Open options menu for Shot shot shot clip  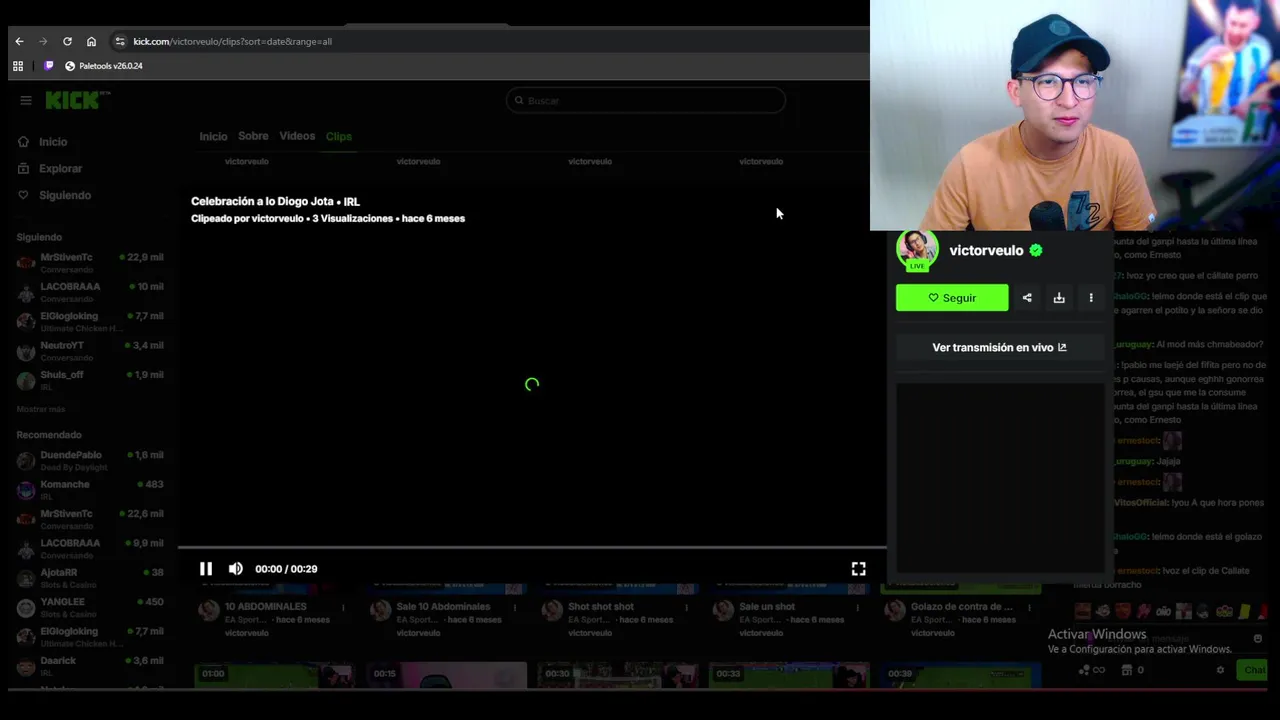pyautogui.click(x=686, y=607)
